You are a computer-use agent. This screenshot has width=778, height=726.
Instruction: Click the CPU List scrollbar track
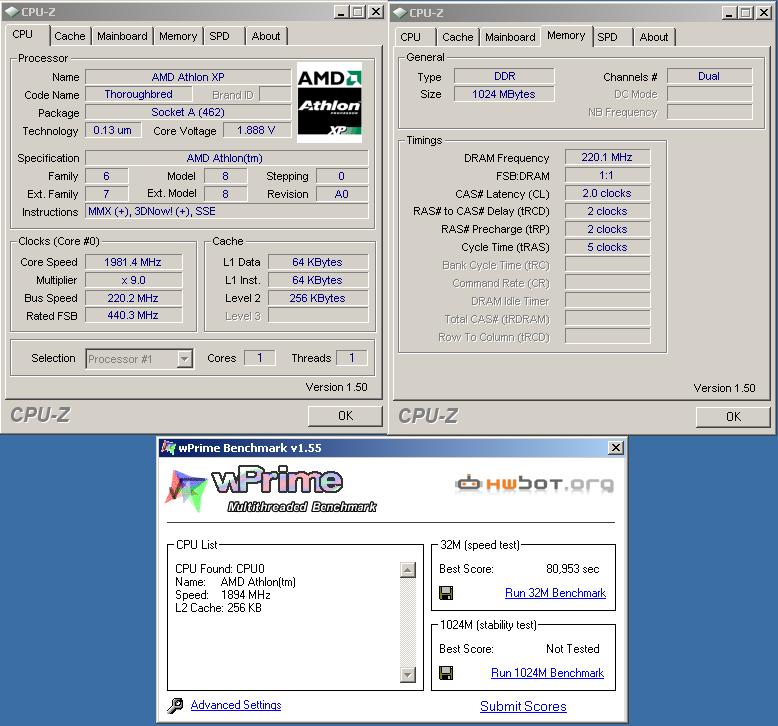pos(407,622)
